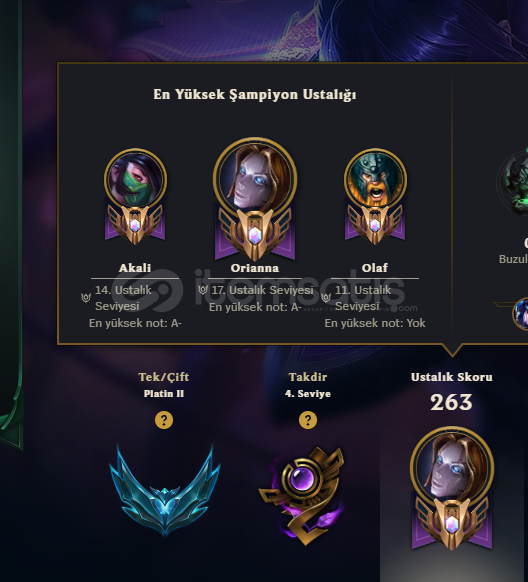The image size is (528, 582).
Task: Click the small mastery icon beside 17. Ustalık Seviyesi
Action: pos(203,290)
